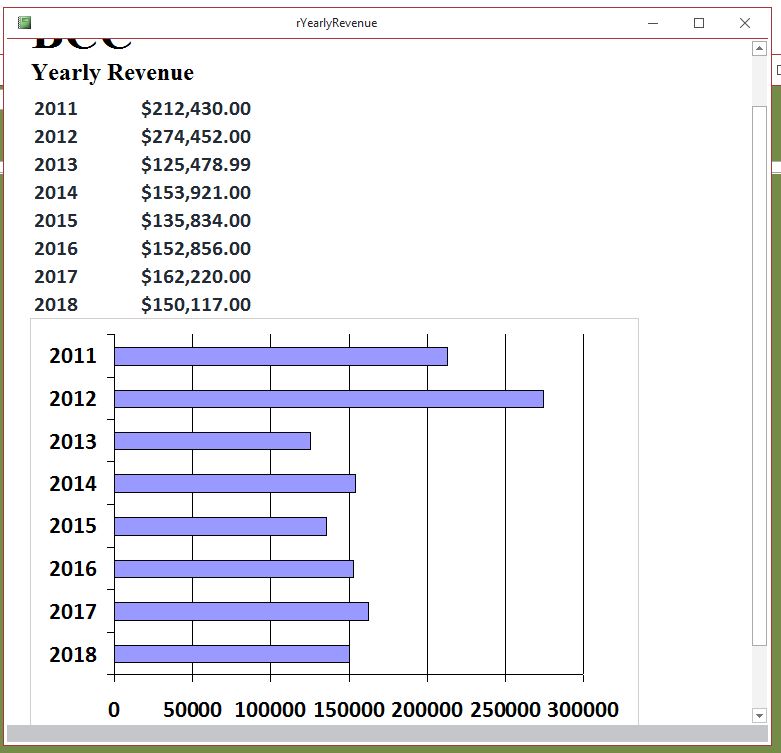The width and height of the screenshot is (781, 753).
Task: Select the 2017 year cell in table
Action: point(56,276)
